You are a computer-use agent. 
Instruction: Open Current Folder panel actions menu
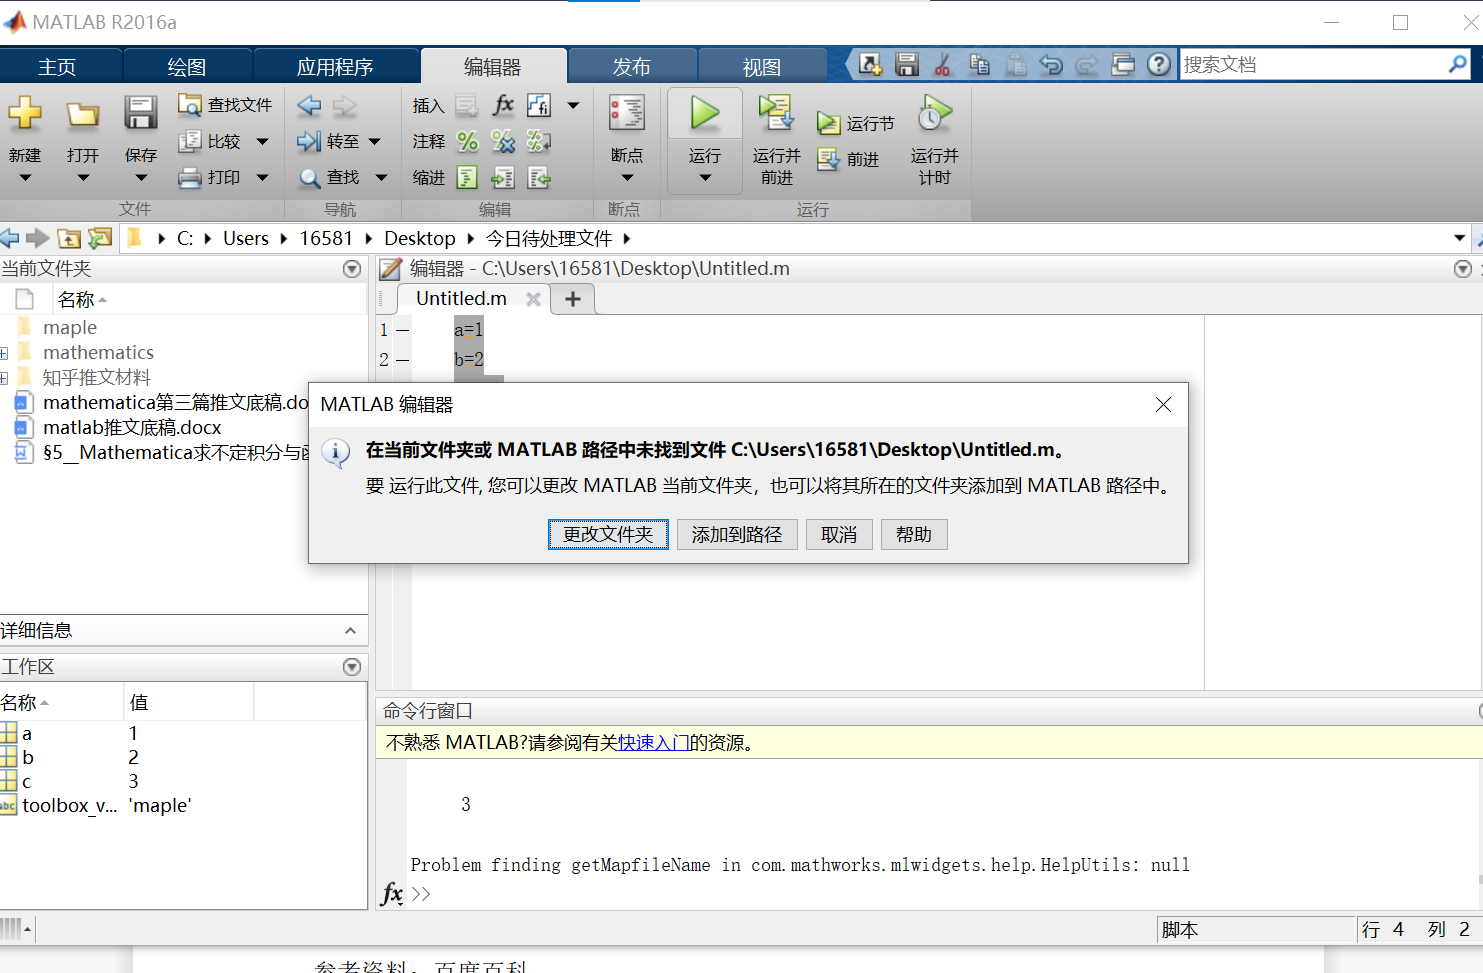[x=352, y=269]
